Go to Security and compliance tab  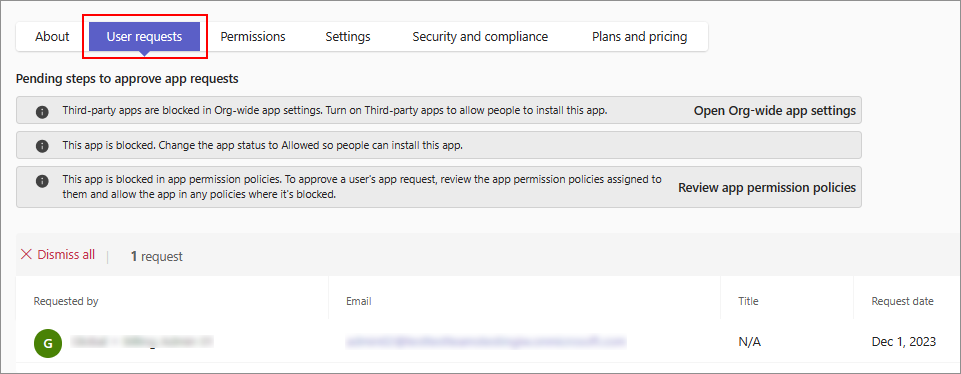pos(480,37)
